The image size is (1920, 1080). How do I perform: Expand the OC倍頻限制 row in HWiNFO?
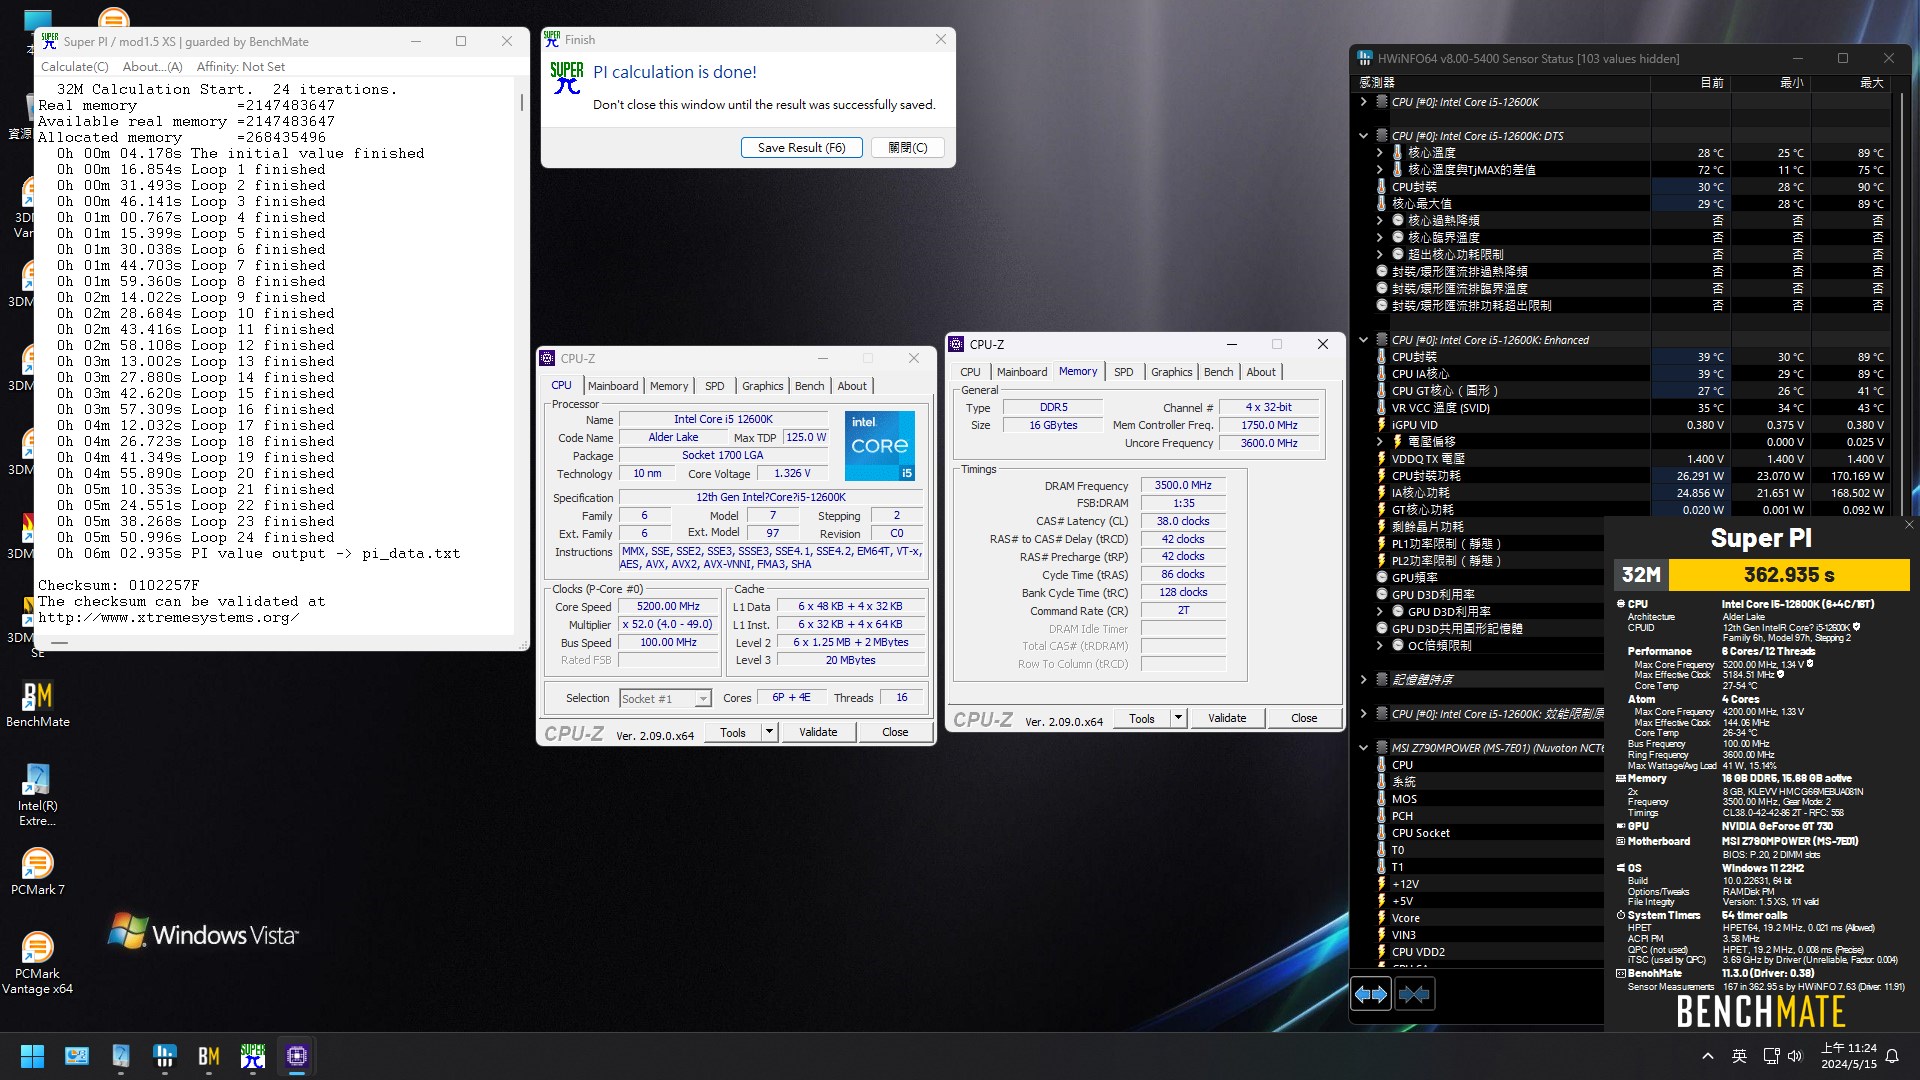pyautogui.click(x=1379, y=646)
